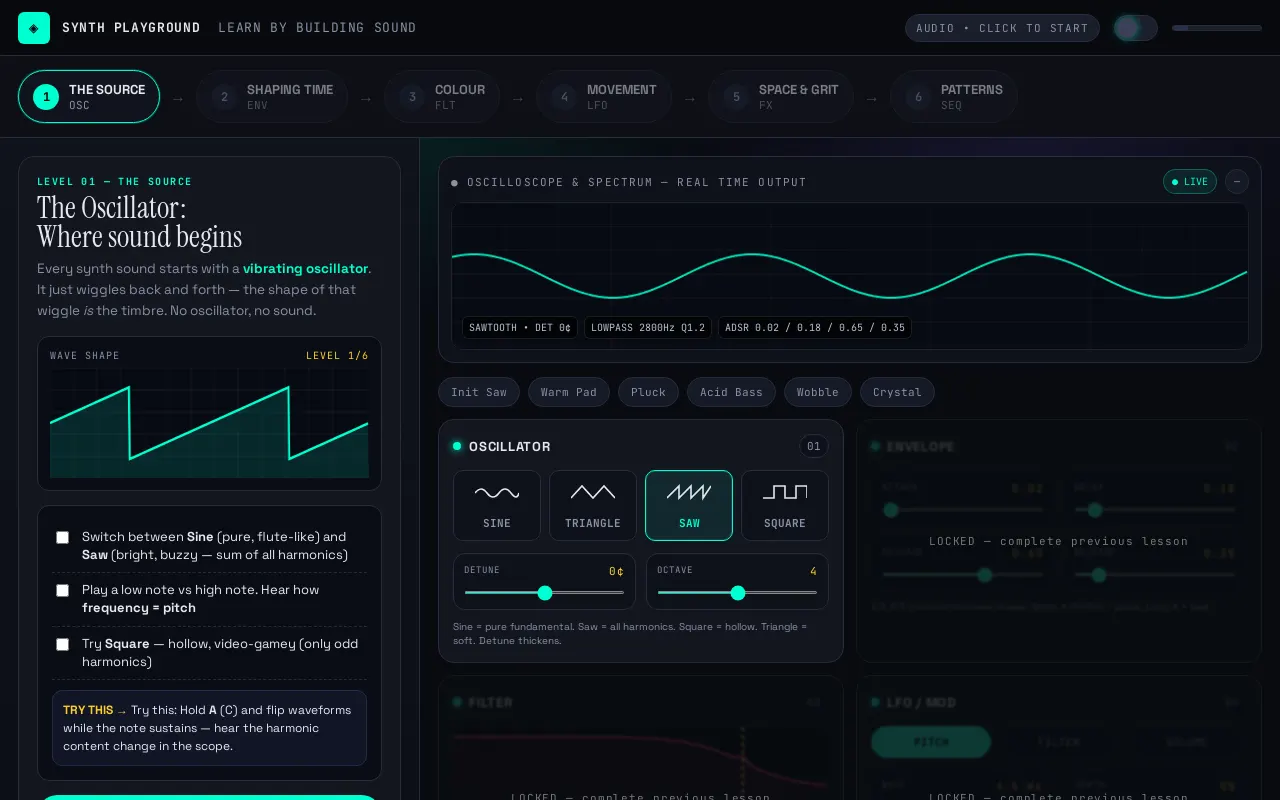Click the Wave Shape preview display
The image size is (1280, 800).
pos(209,423)
